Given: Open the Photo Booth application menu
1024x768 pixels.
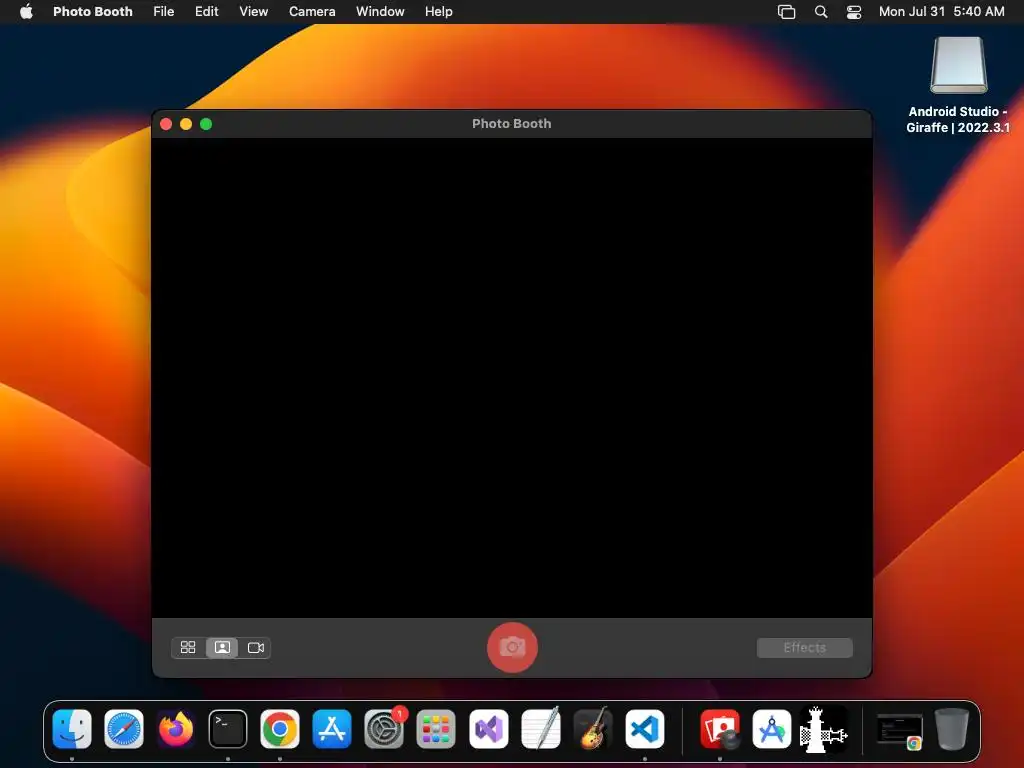Looking at the screenshot, I should pos(93,12).
